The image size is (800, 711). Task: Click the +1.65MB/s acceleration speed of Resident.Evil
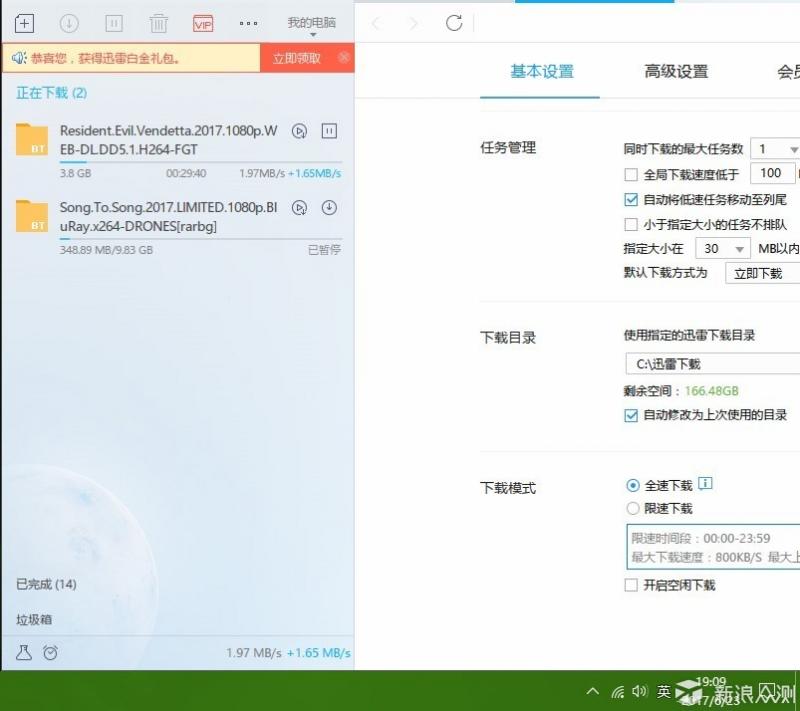315,173
